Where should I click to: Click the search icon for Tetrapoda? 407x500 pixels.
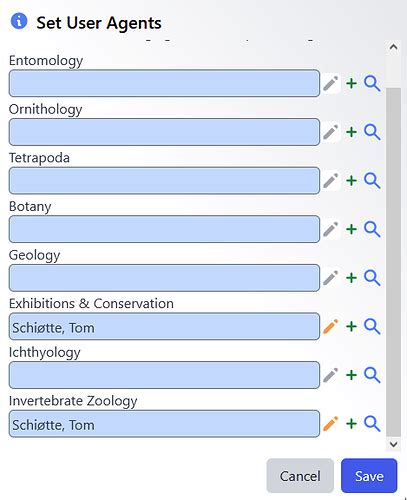[x=372, y=181]
